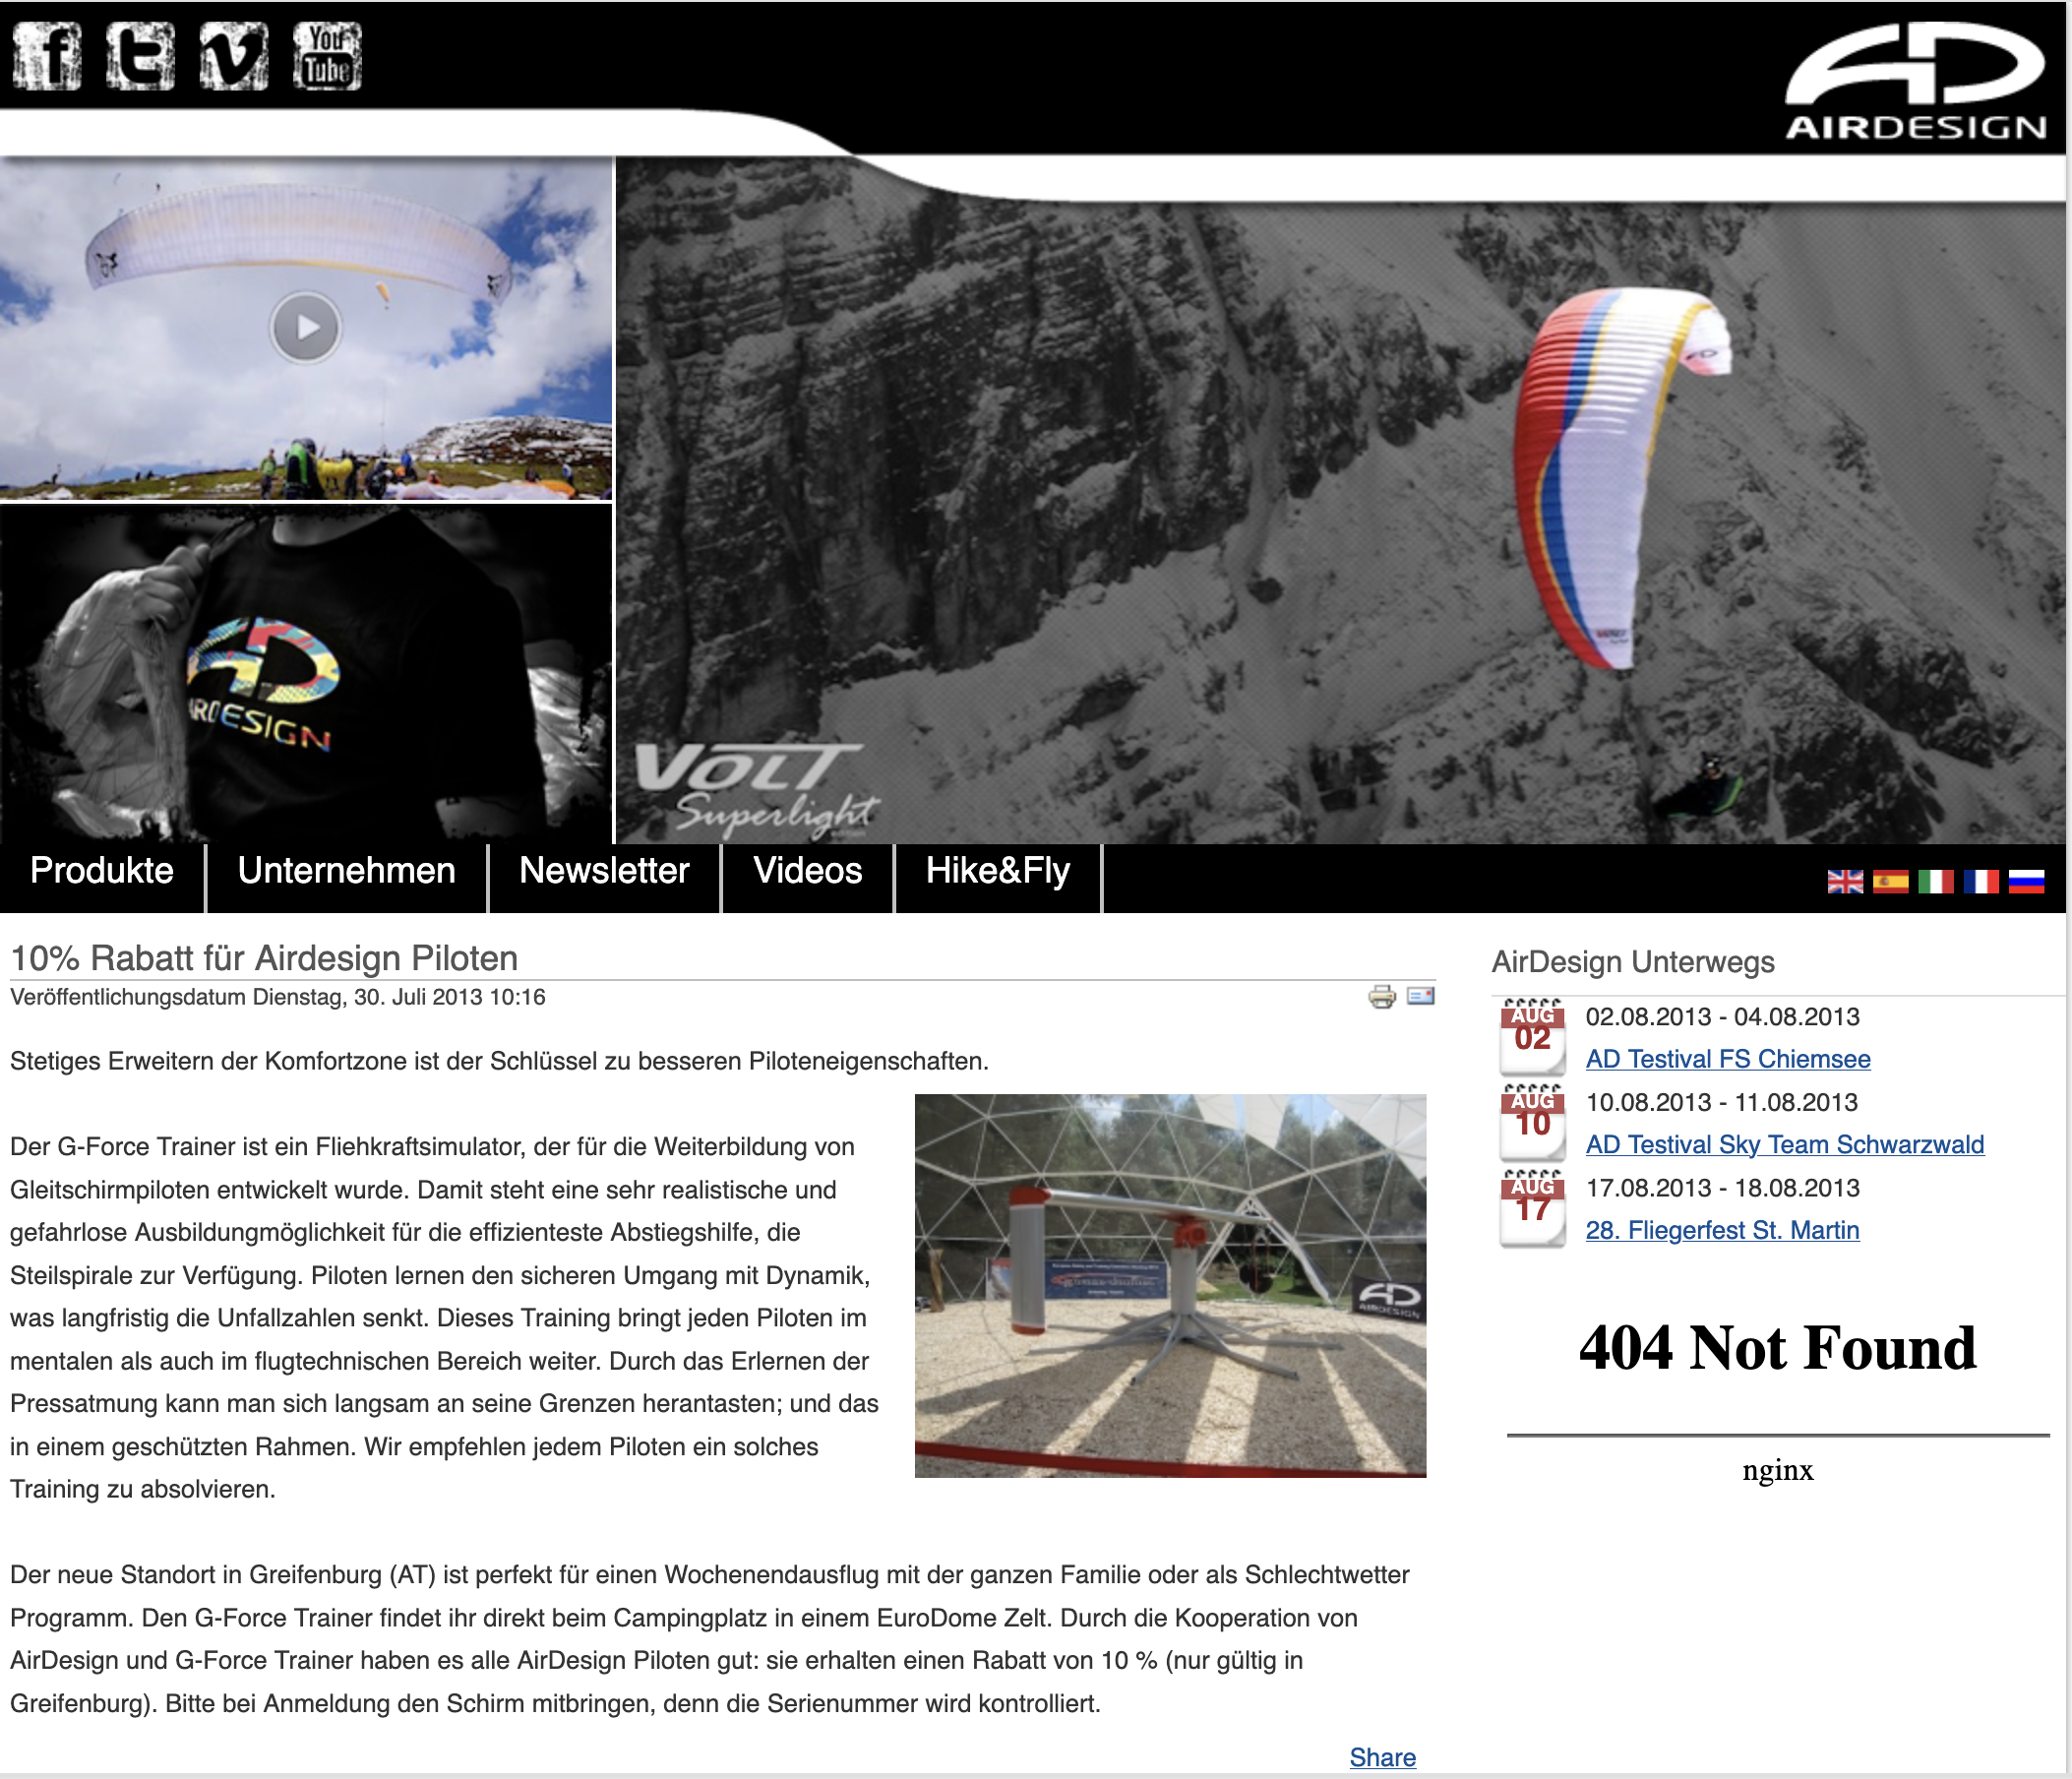Click the date '10.08.2013 - 11.08.2013'
Image resolution: width=2072 pixels, height=1779 pixels.
[x=1721, y=1102]
